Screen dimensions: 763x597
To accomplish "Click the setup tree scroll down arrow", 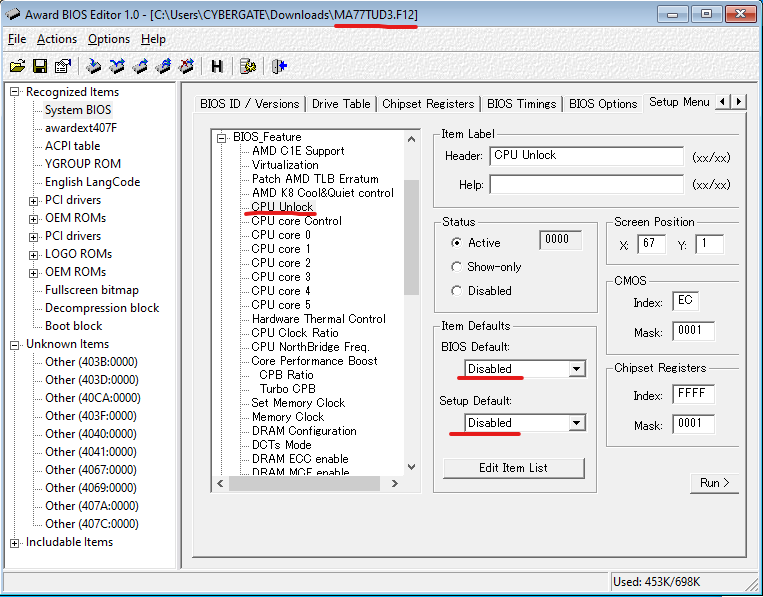I will point(411,467).
